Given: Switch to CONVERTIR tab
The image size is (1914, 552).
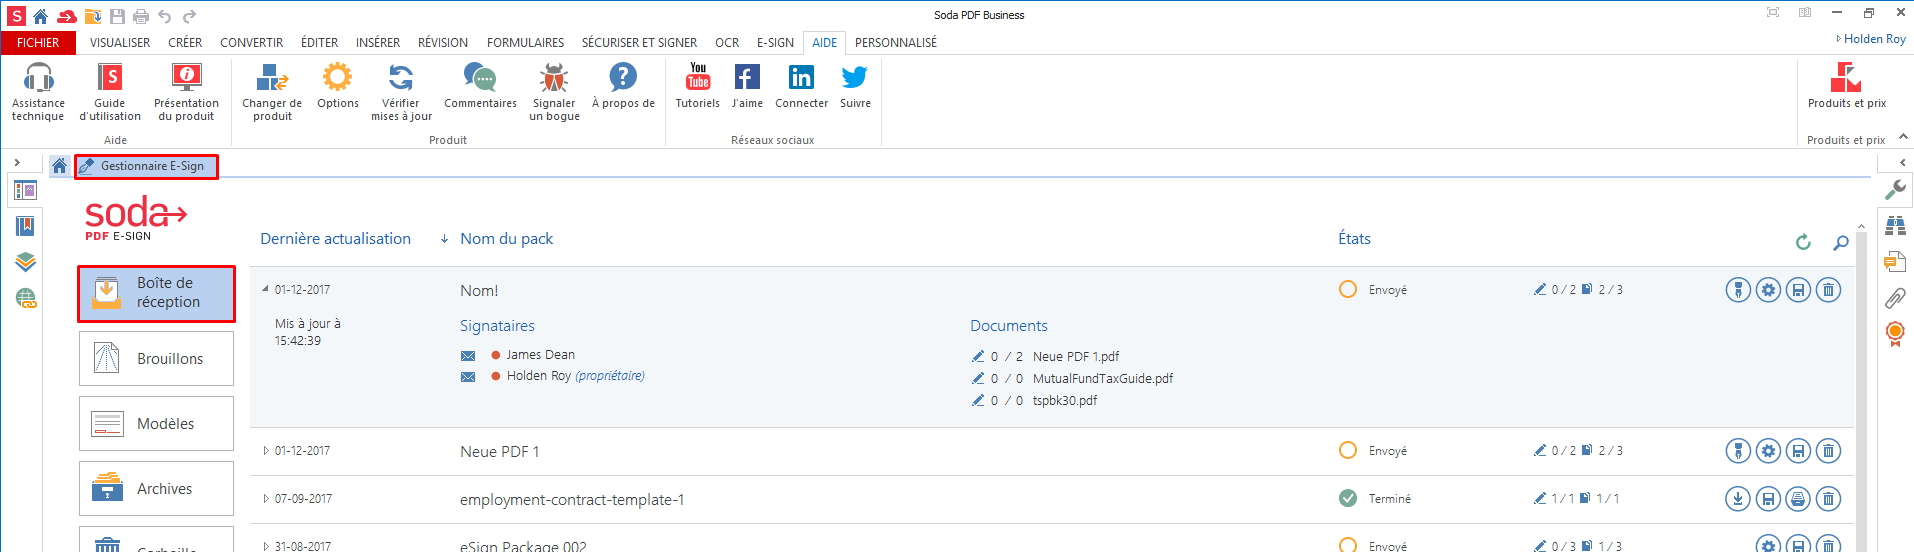Looking at the screenshot, I should coord(252,43).
